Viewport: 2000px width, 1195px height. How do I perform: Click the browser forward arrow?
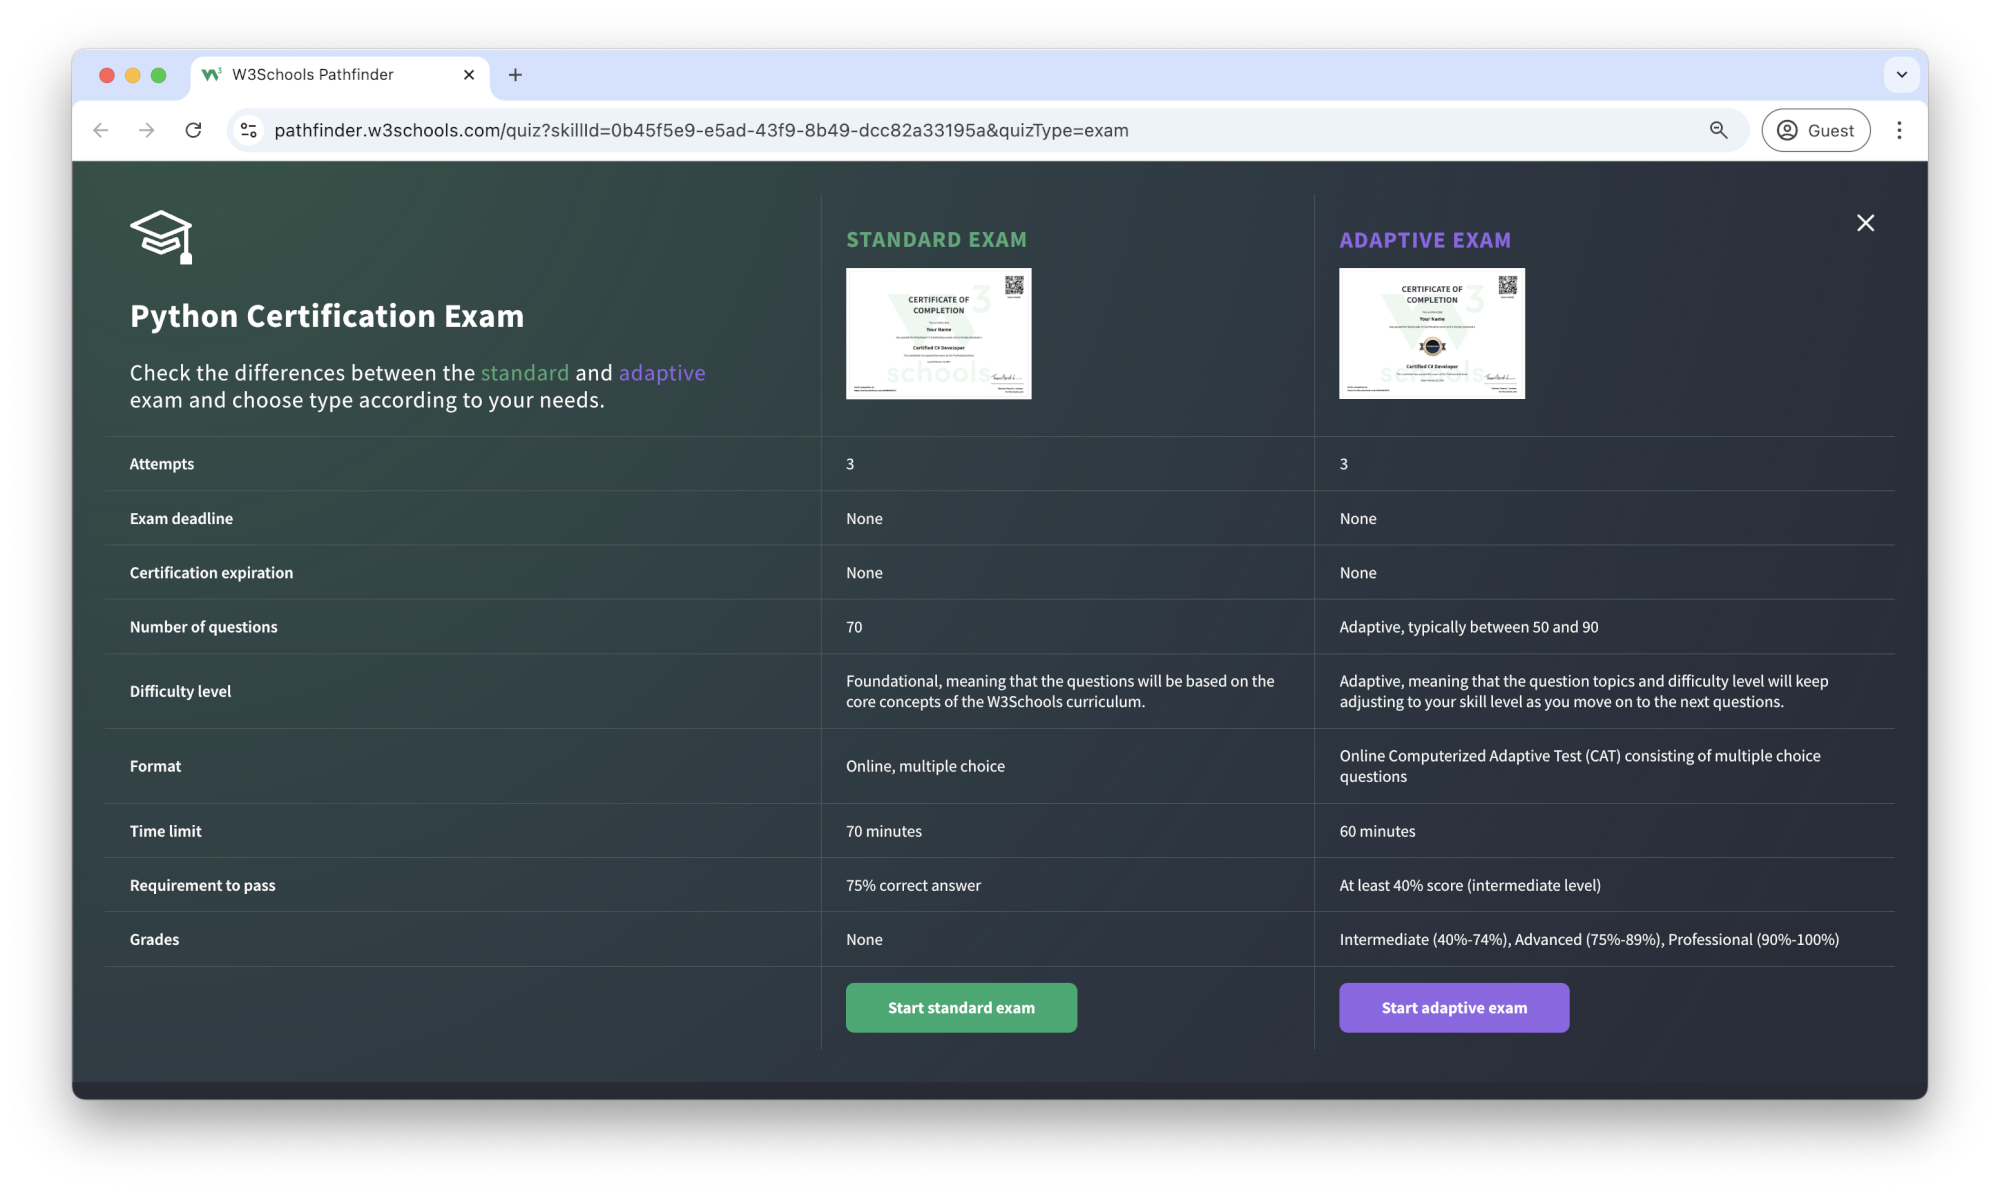147,130
